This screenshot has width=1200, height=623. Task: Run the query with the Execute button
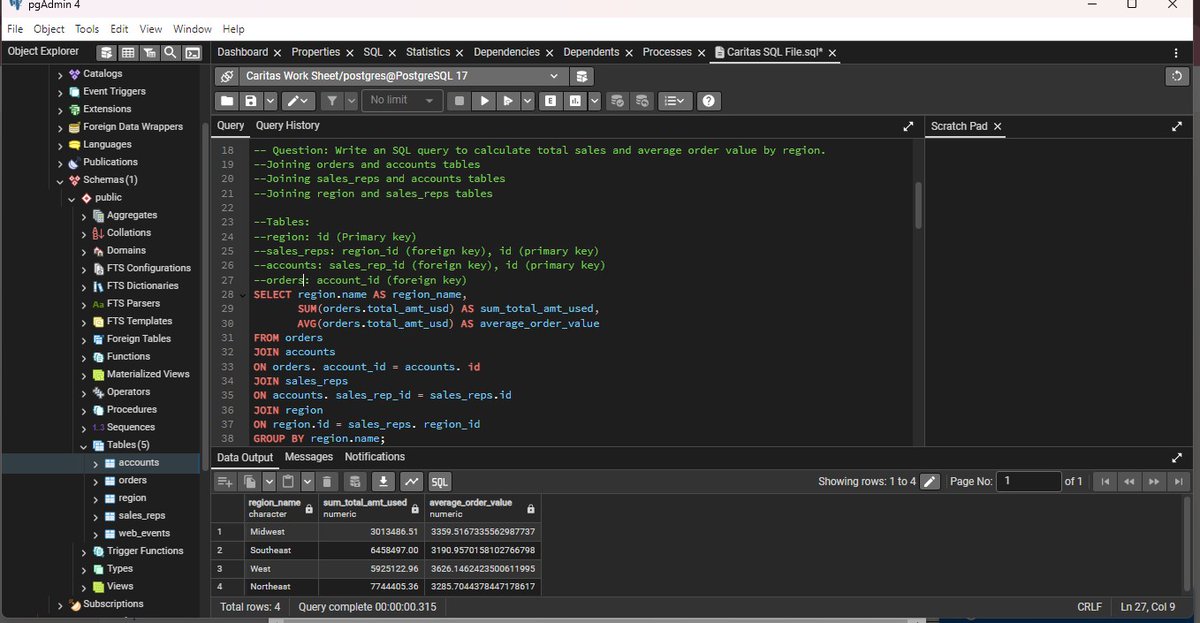(484, 101)
